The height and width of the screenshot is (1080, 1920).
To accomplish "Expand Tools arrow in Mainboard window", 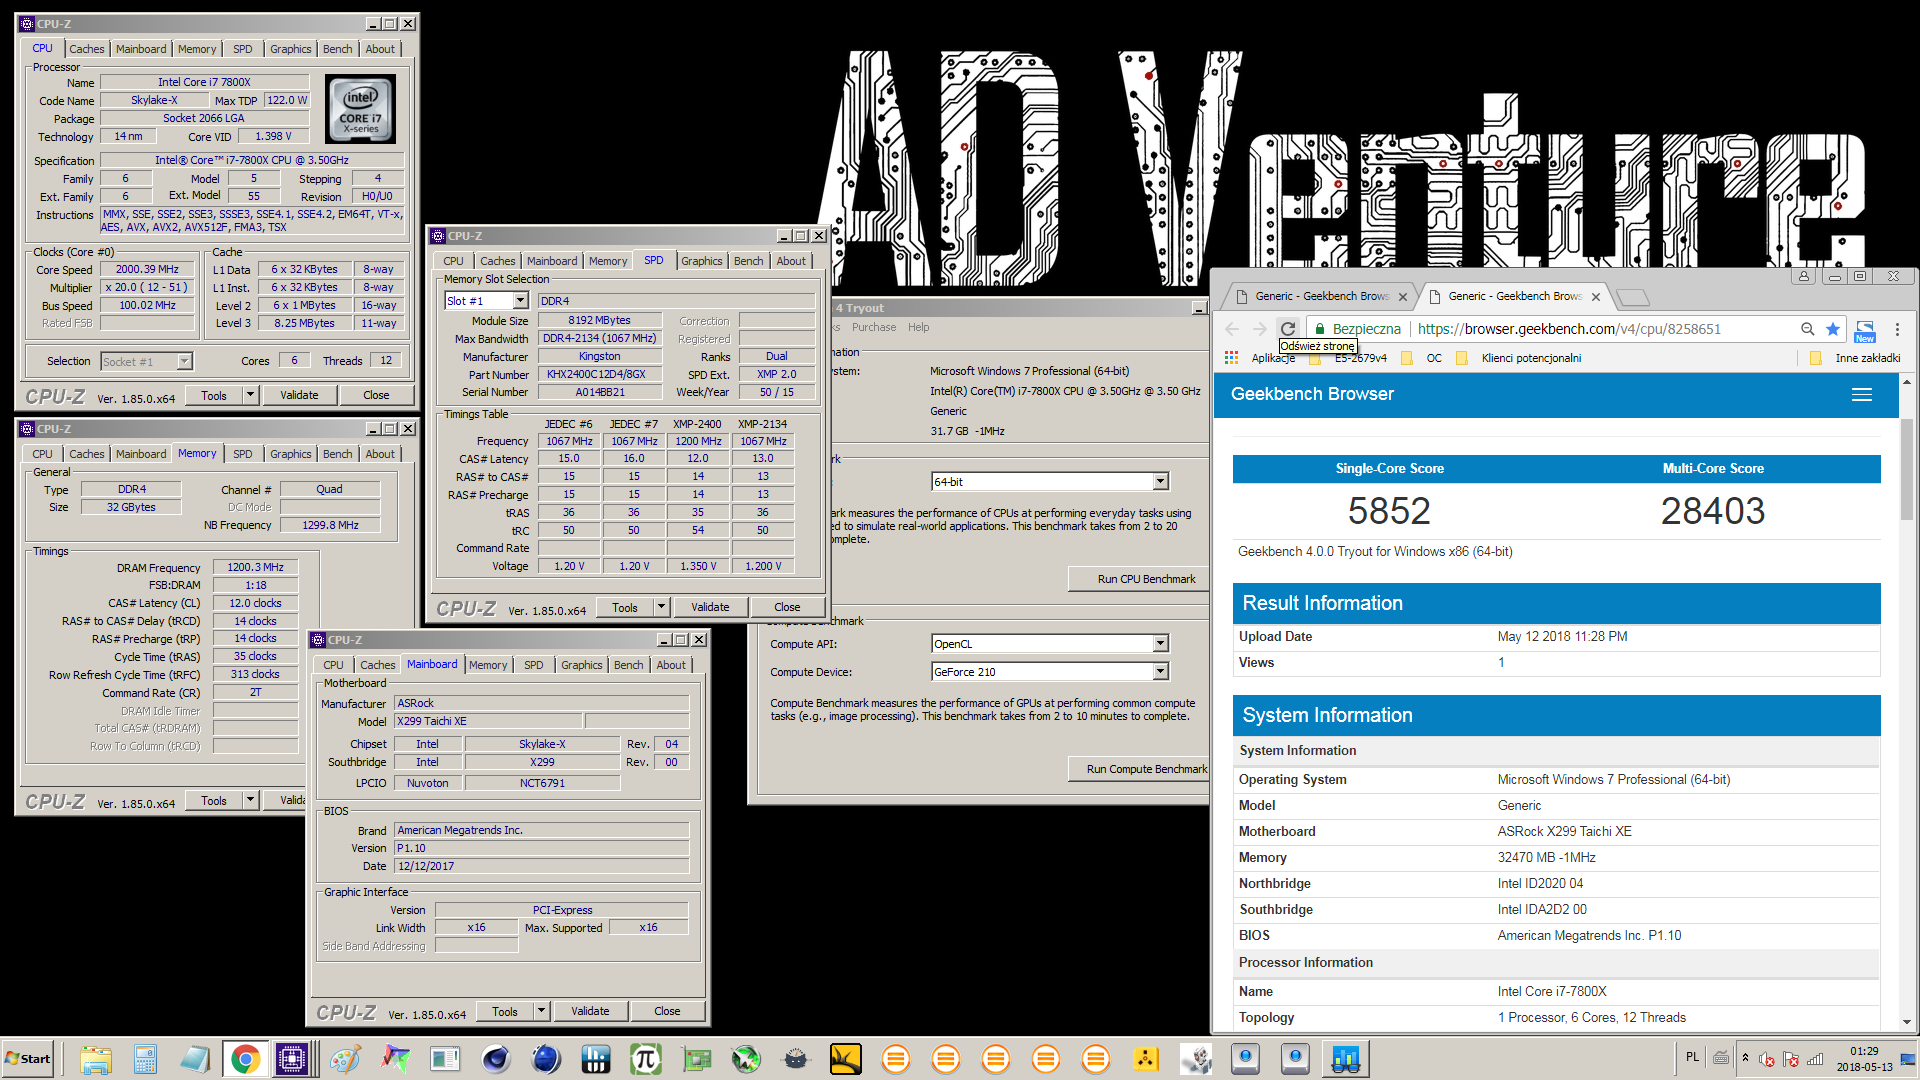I will tap(541, 1011).
